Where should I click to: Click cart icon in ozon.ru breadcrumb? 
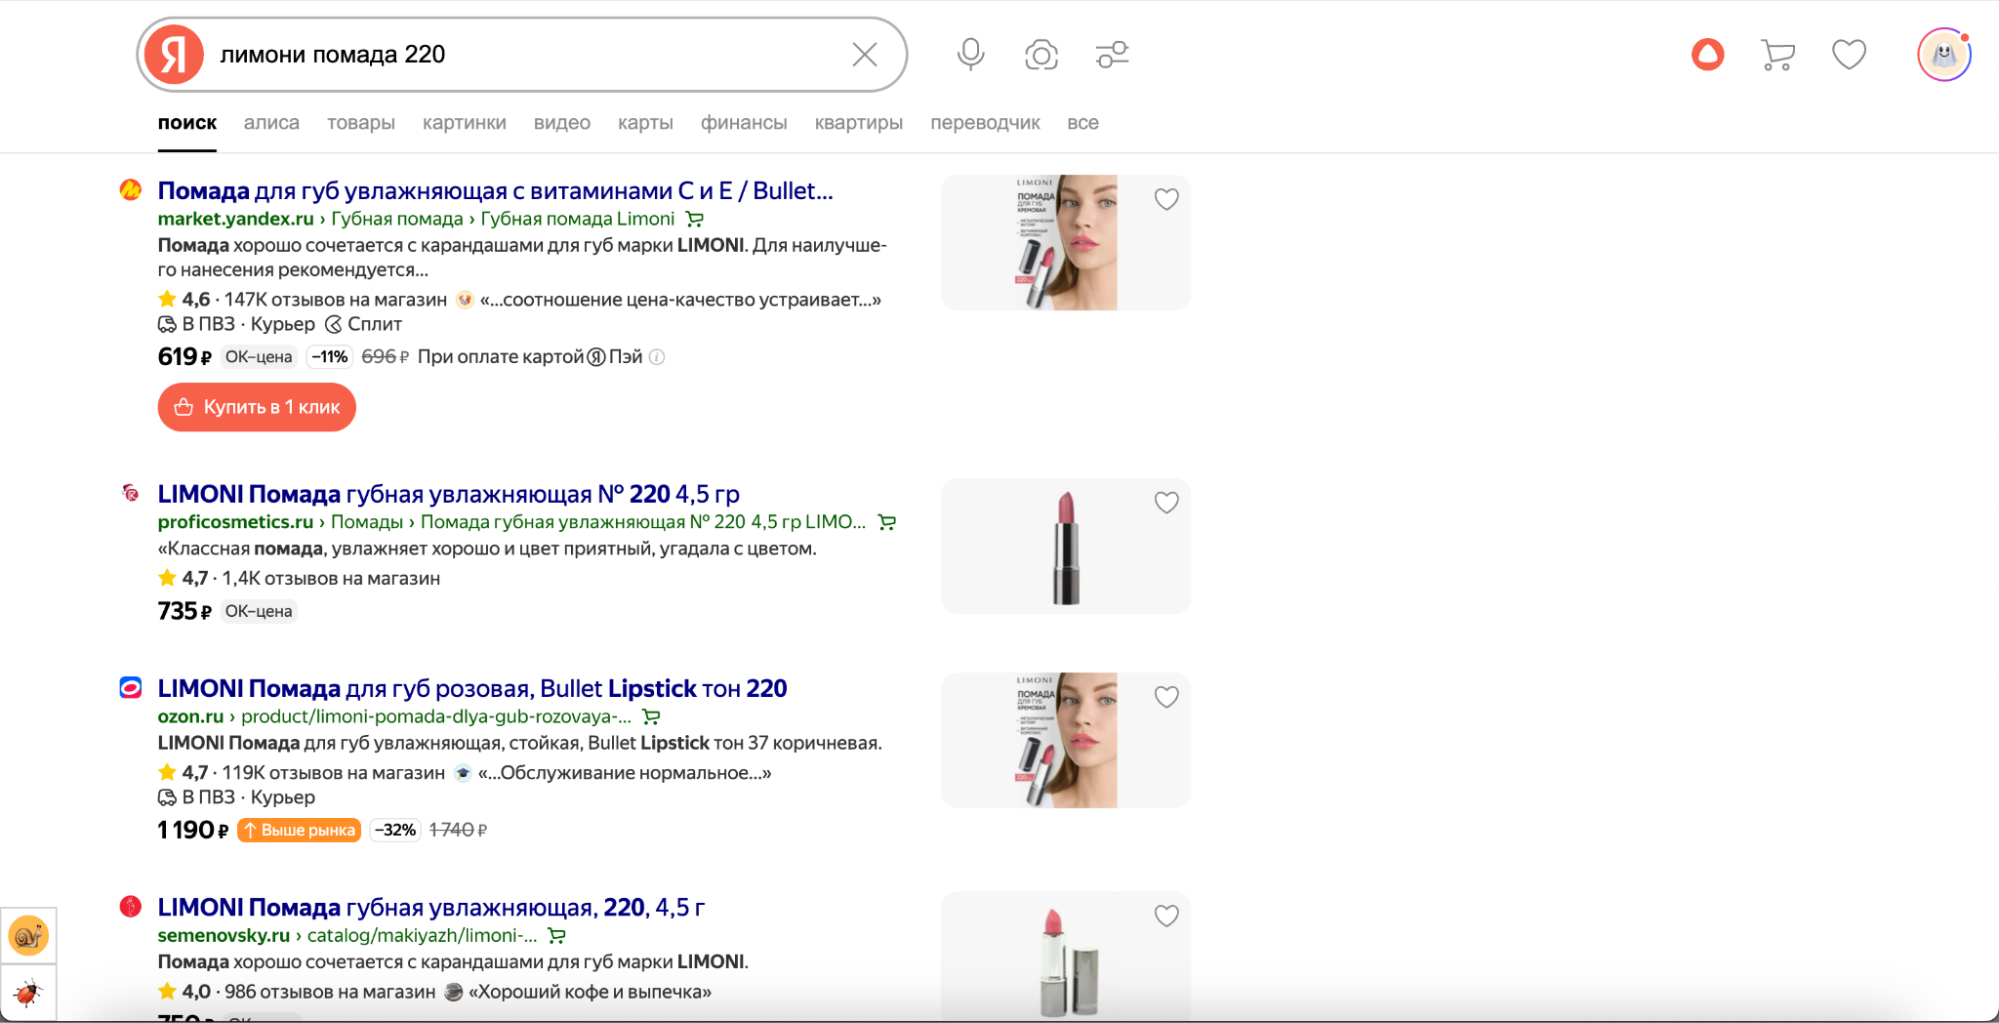(651, 717)
